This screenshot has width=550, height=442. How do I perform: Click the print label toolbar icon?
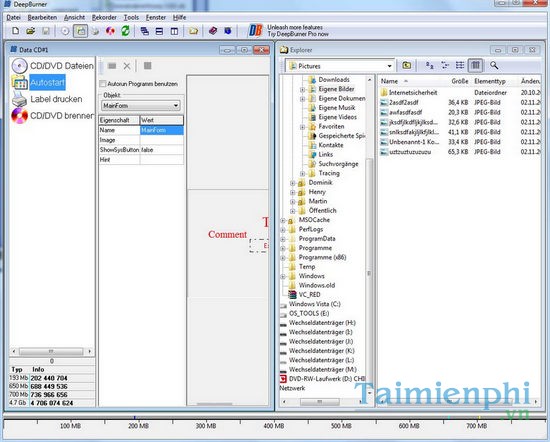95,31
